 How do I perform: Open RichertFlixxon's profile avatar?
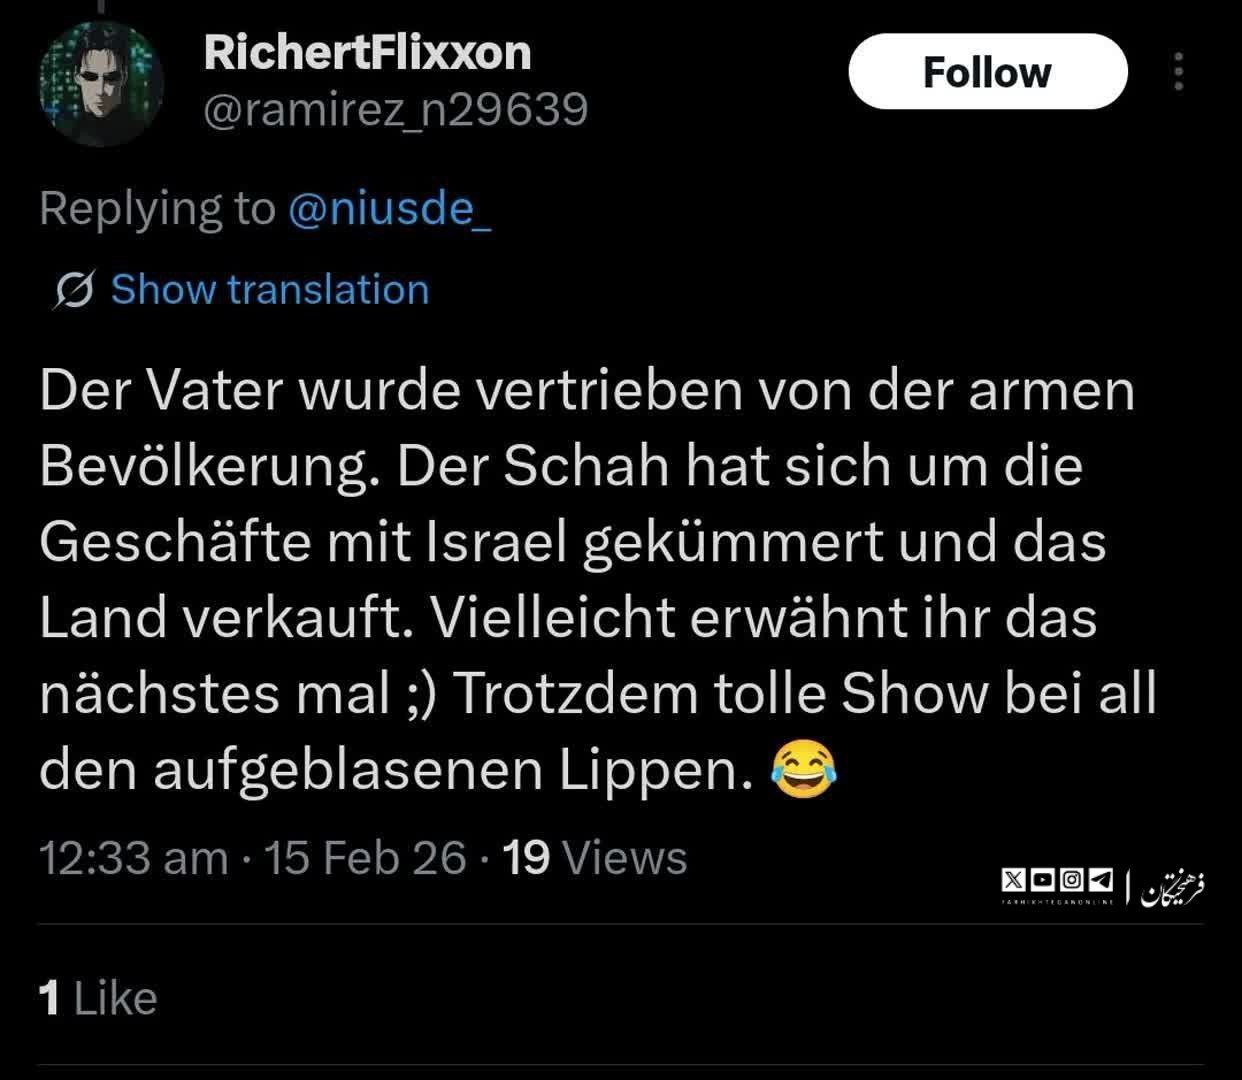(99, 84)
